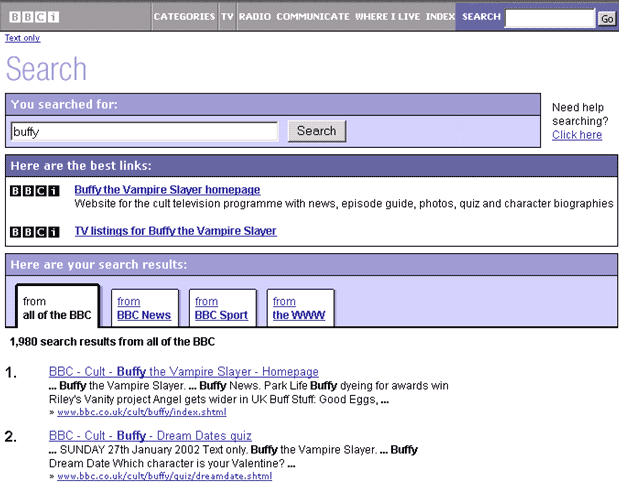Open the Communicate section

tap(313, 17)
